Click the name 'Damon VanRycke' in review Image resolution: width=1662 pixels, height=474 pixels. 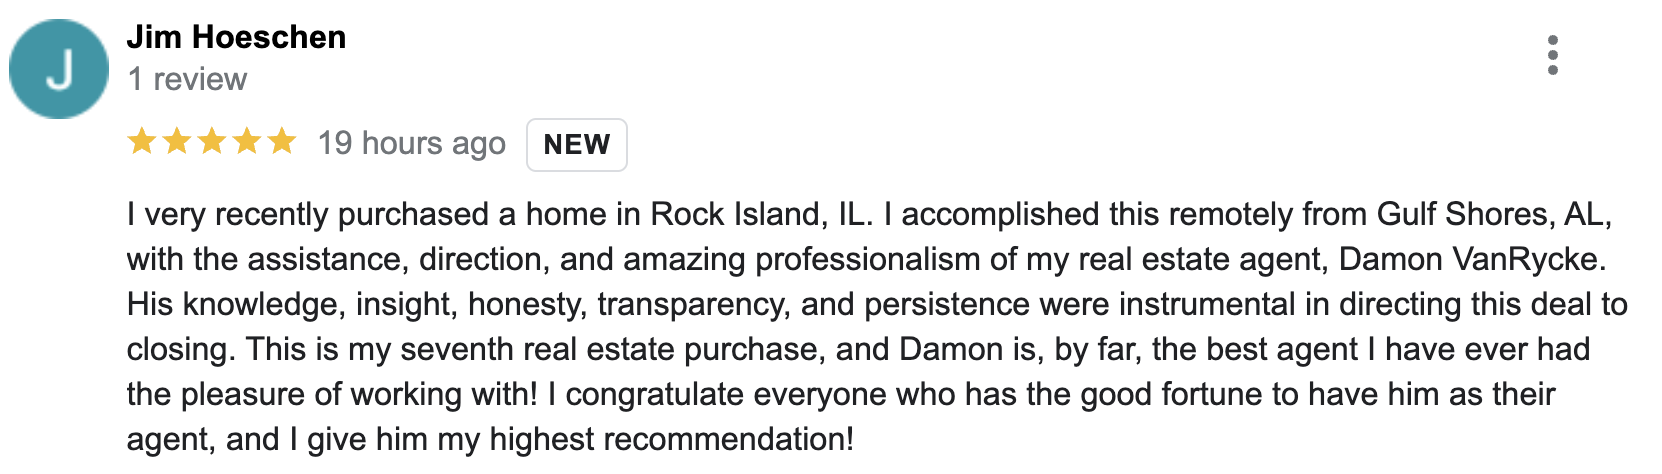click(1472, 259)
